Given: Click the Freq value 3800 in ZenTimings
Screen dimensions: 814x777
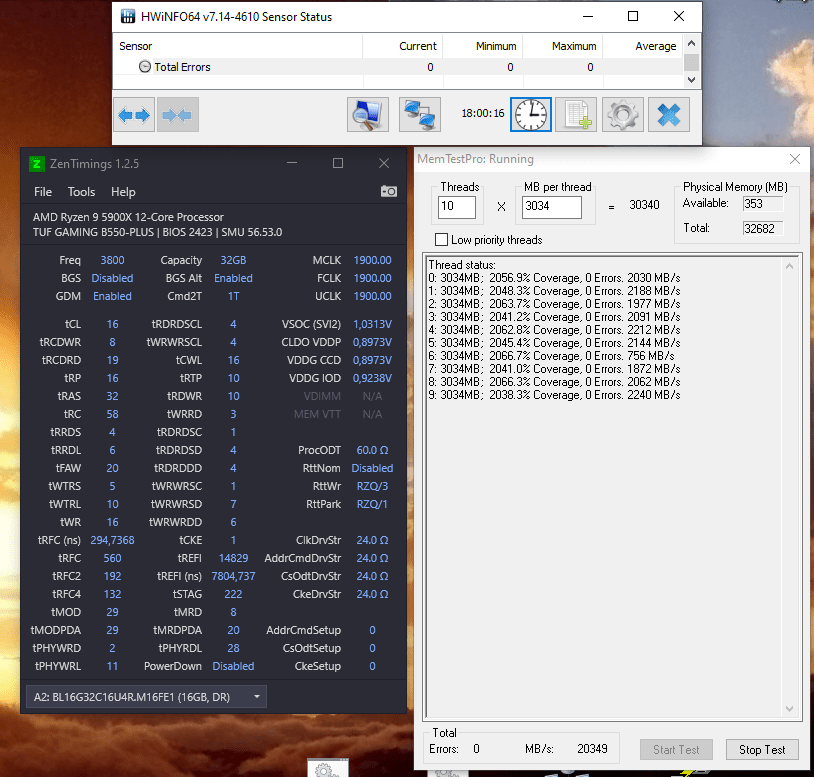Looking at the screenshot, I should pos(112,260).
